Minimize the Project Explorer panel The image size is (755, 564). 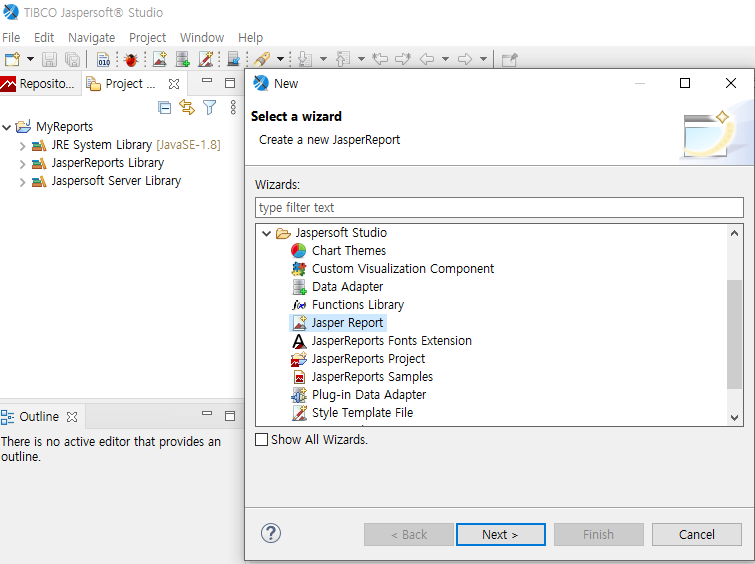point(207,81)
